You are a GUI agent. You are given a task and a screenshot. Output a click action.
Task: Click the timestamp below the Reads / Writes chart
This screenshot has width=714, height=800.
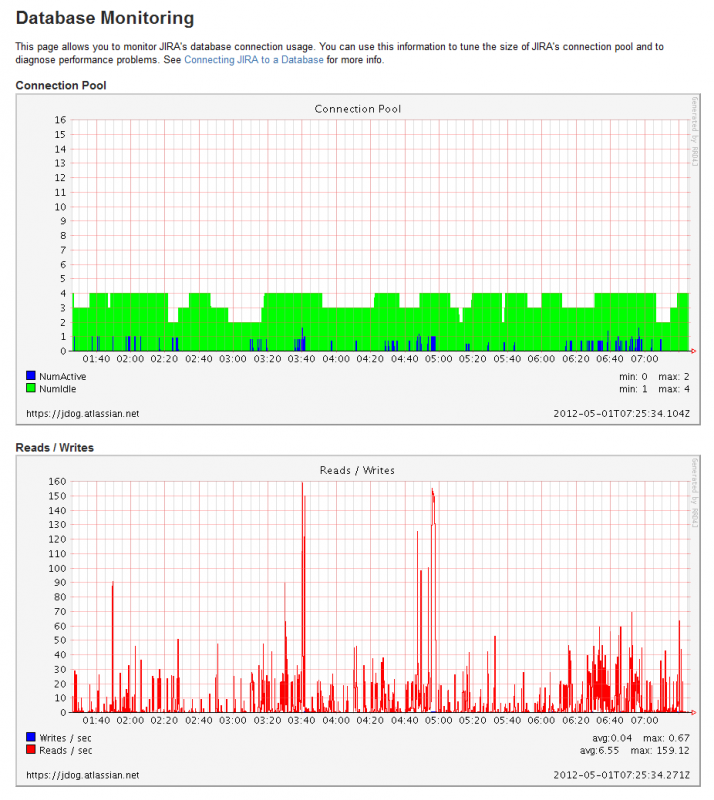tap(620, 774)
